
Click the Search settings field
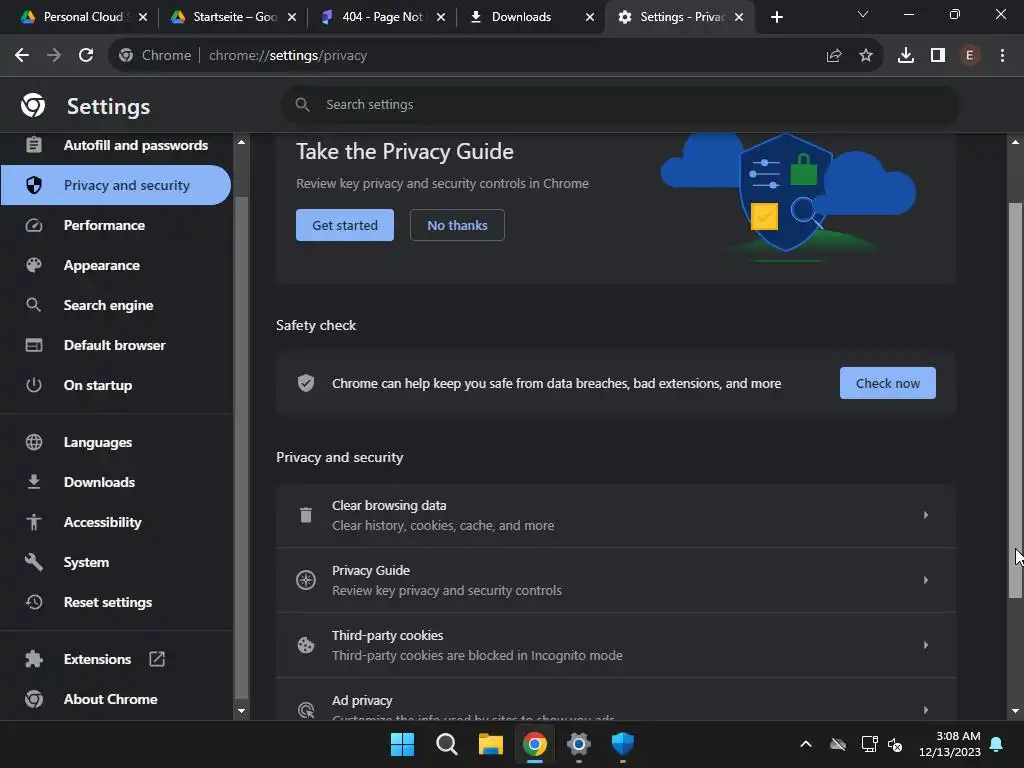coord(620,104)
